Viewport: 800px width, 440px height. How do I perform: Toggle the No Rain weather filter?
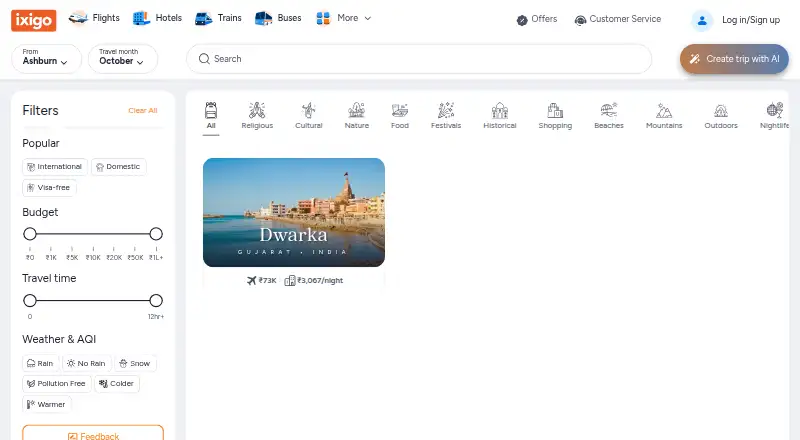87,363
